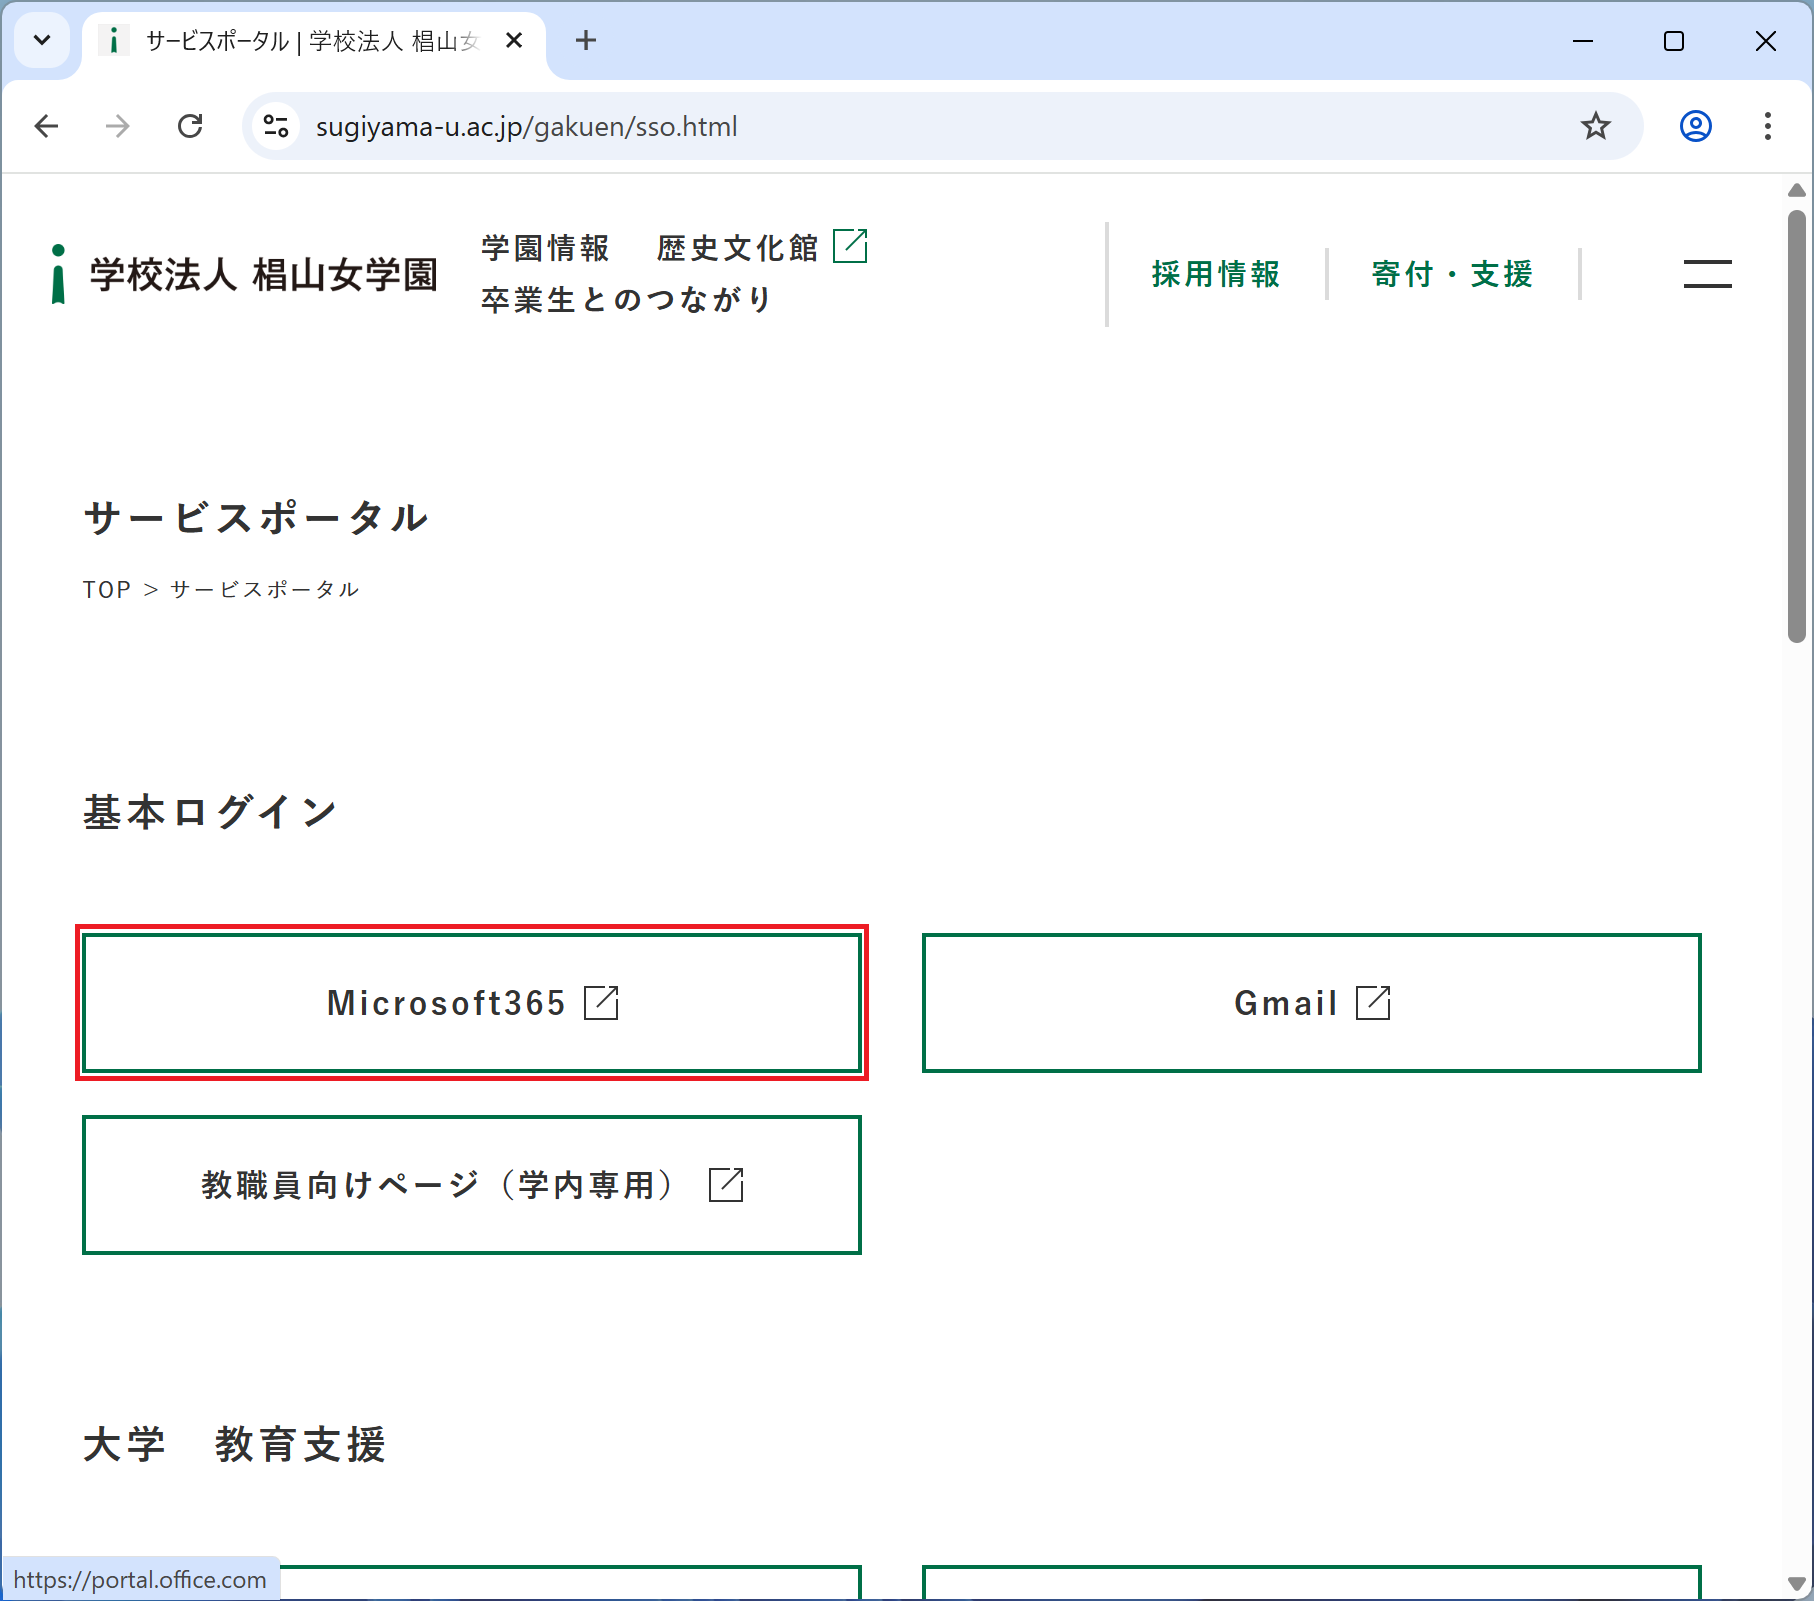Open the Chrome profile icon
Viewport: 1814px width, 1601px height.
1695,126
